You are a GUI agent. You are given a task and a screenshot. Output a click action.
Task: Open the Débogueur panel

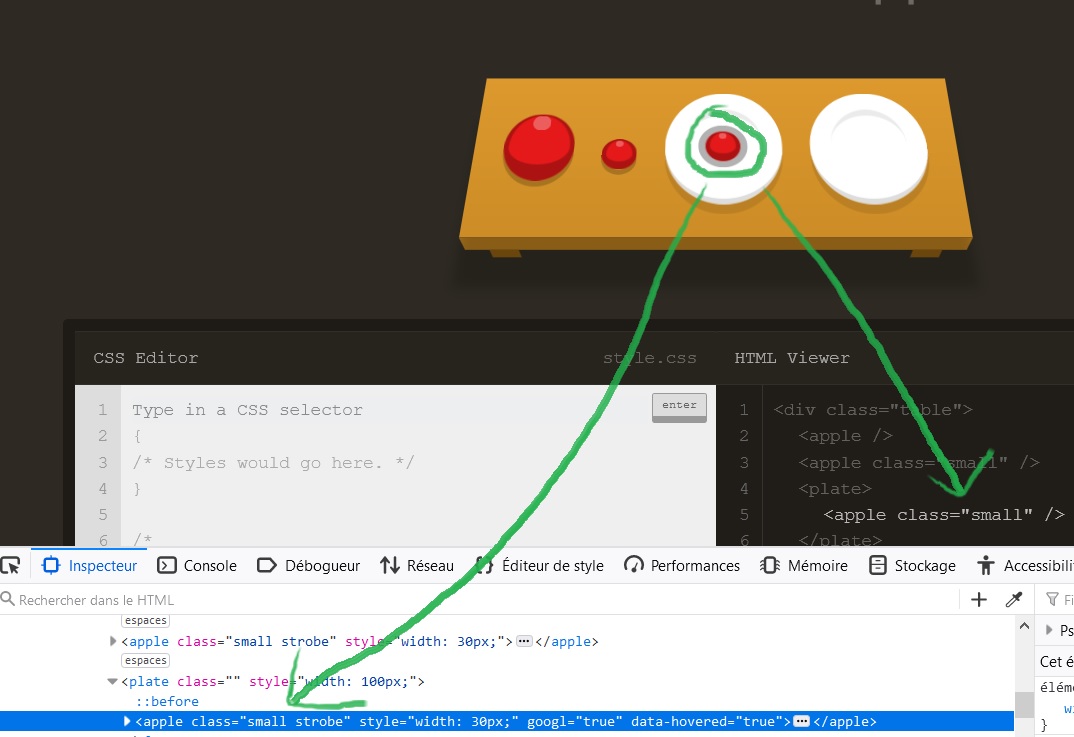(x=308, y=565)
